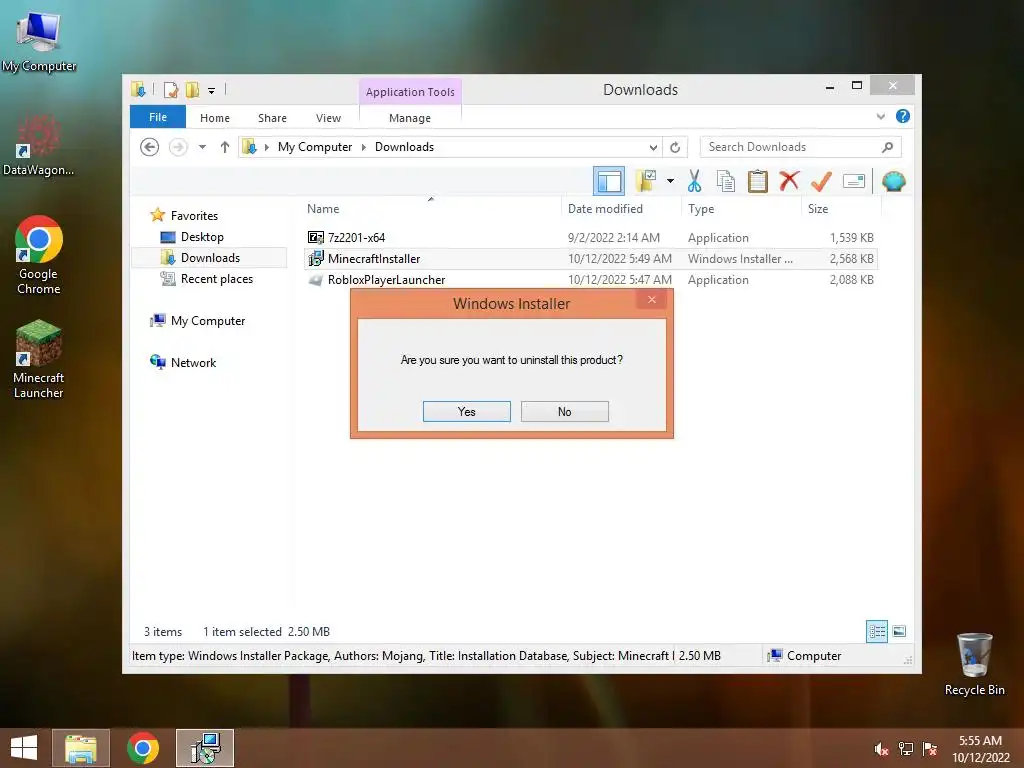
Task: Click the Paste clipboard icon
Action: coord(758,181)
